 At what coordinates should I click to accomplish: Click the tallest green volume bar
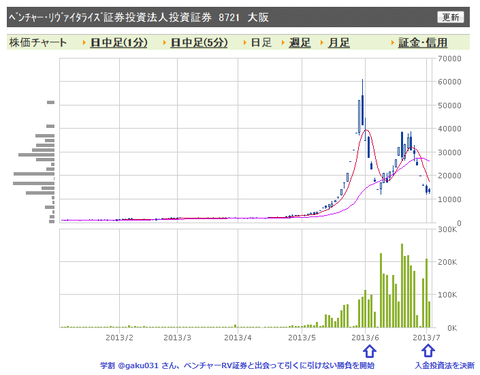point(402,285)
